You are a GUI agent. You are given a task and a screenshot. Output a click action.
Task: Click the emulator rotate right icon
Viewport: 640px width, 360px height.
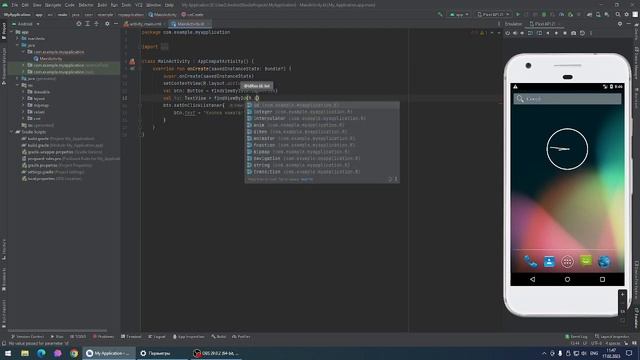pyautogui.click(x=539, y=33)
